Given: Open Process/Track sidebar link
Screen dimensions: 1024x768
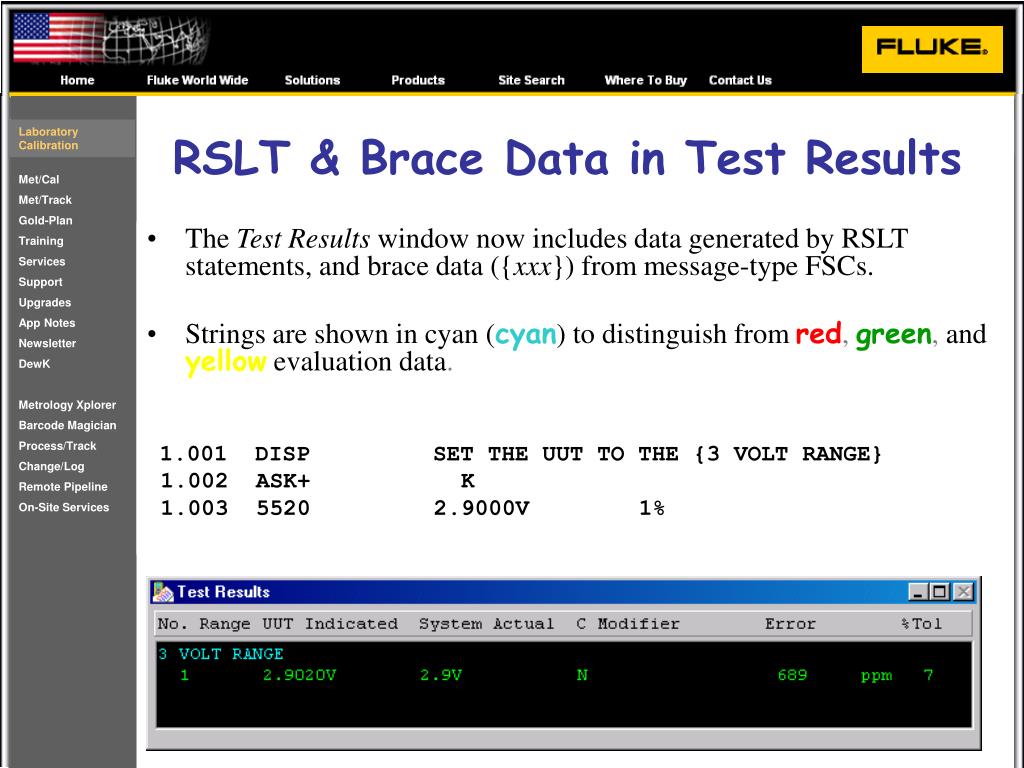Looking at the screenshot, I should click(x=57, y=446).
